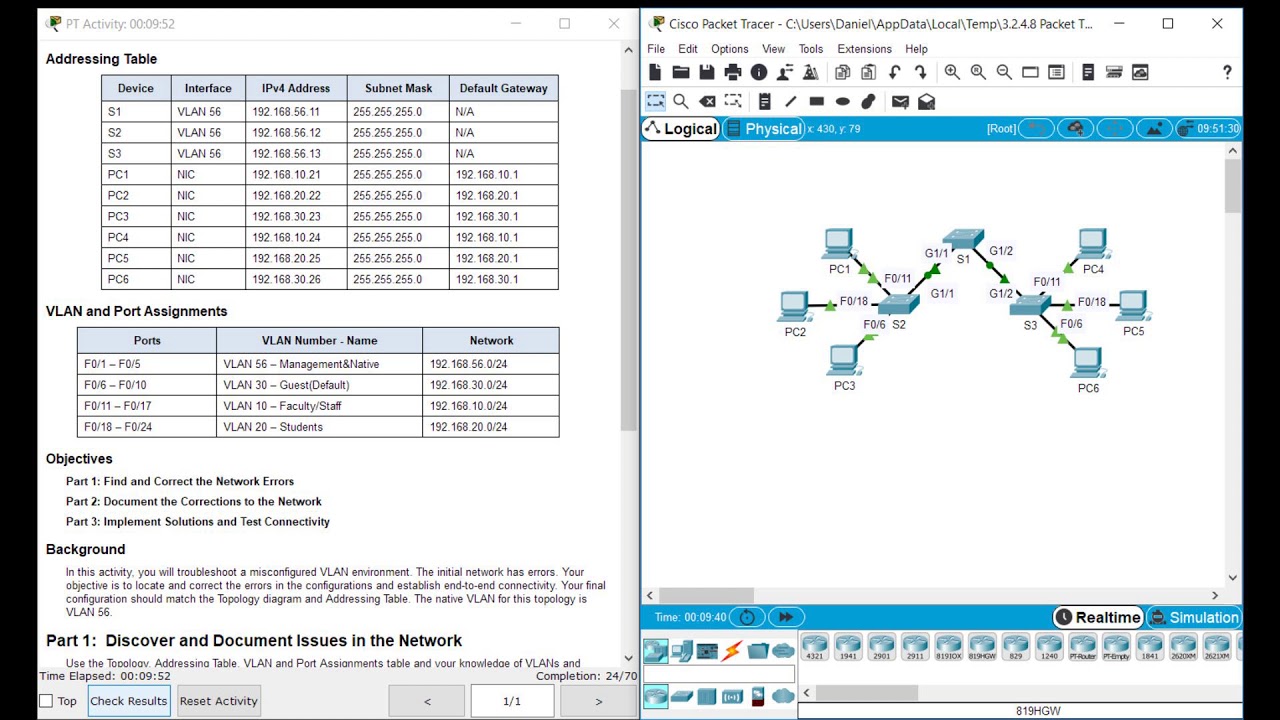
Task: Open the View menu
Action: (773, 49)
